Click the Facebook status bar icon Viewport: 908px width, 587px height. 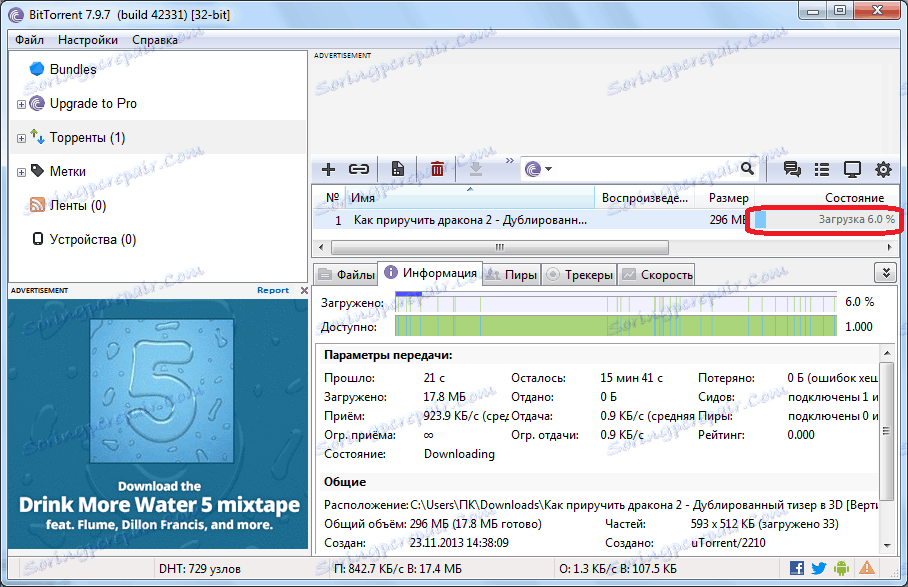797,568
